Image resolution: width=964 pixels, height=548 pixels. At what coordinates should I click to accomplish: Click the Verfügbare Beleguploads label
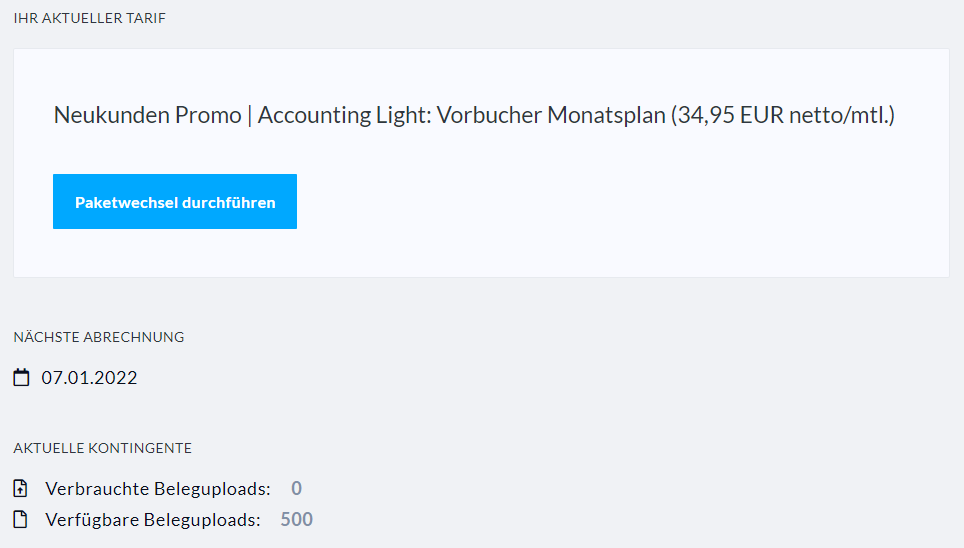click(x=153, y=520)
